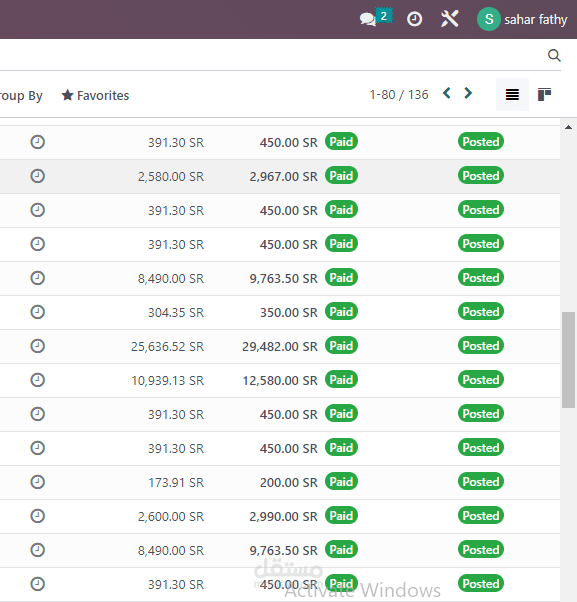Click activity clock in the 2,580.00 SR row

coord(38,176)
